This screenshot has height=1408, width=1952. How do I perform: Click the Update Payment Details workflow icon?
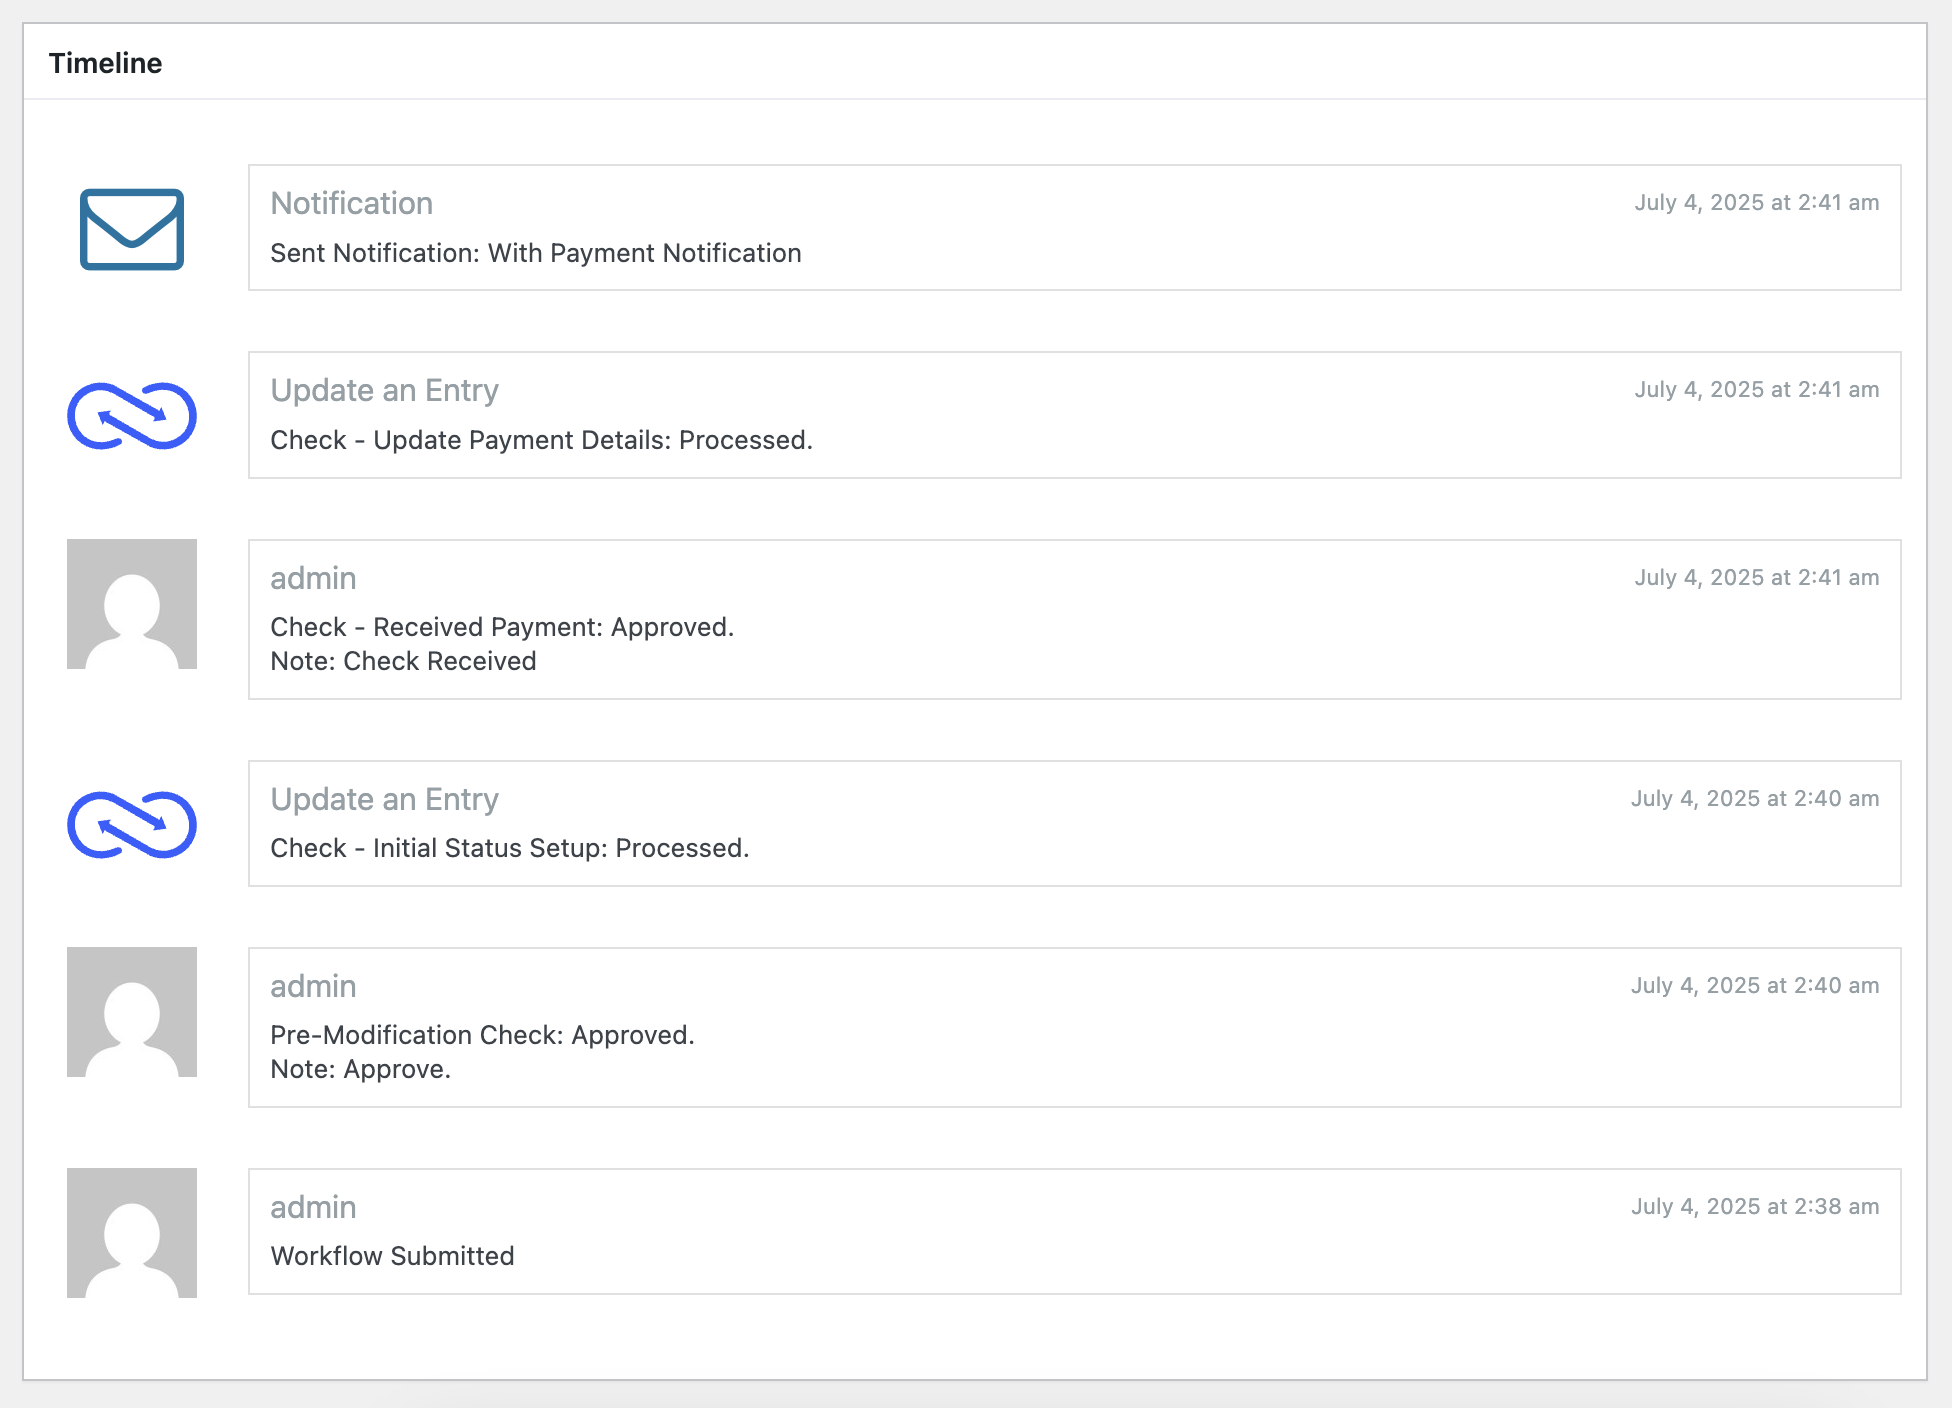[x=131, y=416]
